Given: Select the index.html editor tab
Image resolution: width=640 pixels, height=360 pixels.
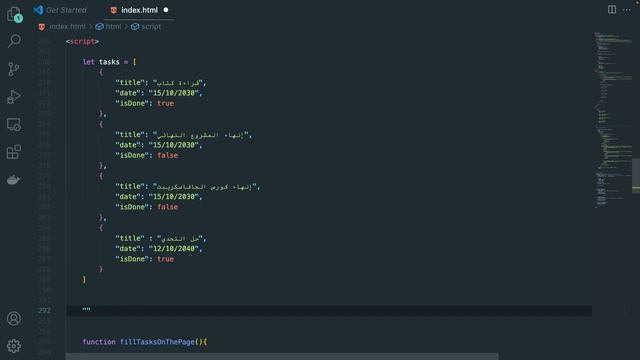Looking at the screenshot, I should tap(139, 10).
